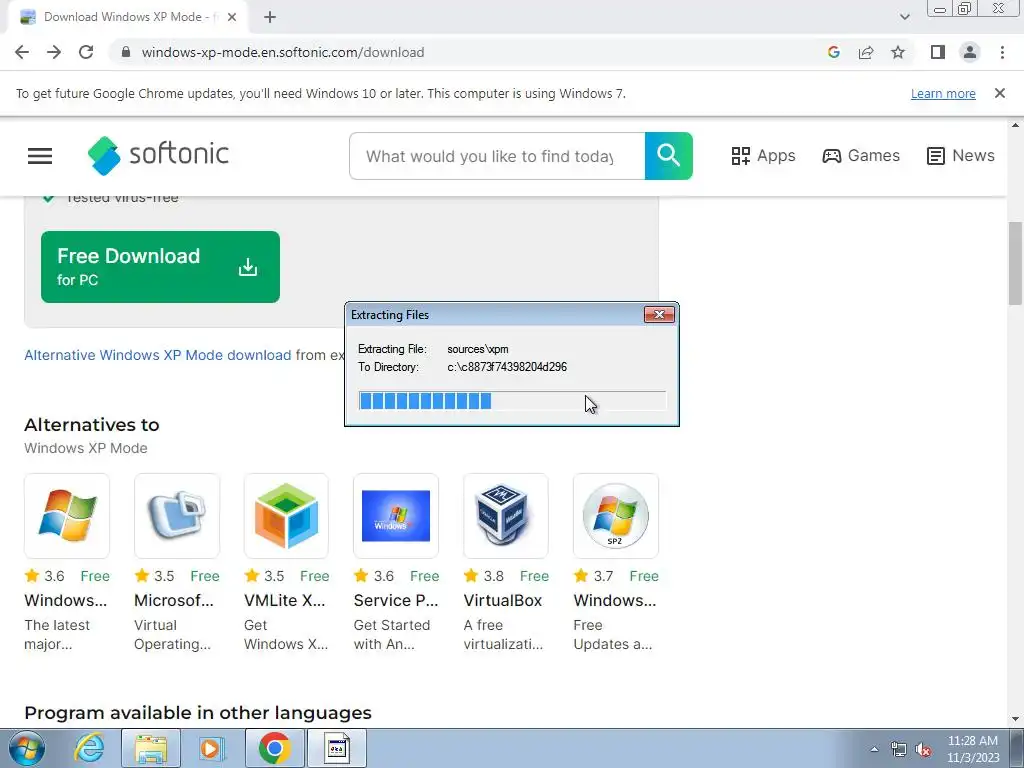
Task: Click the site lock icon
Action: tap(126, 52)
